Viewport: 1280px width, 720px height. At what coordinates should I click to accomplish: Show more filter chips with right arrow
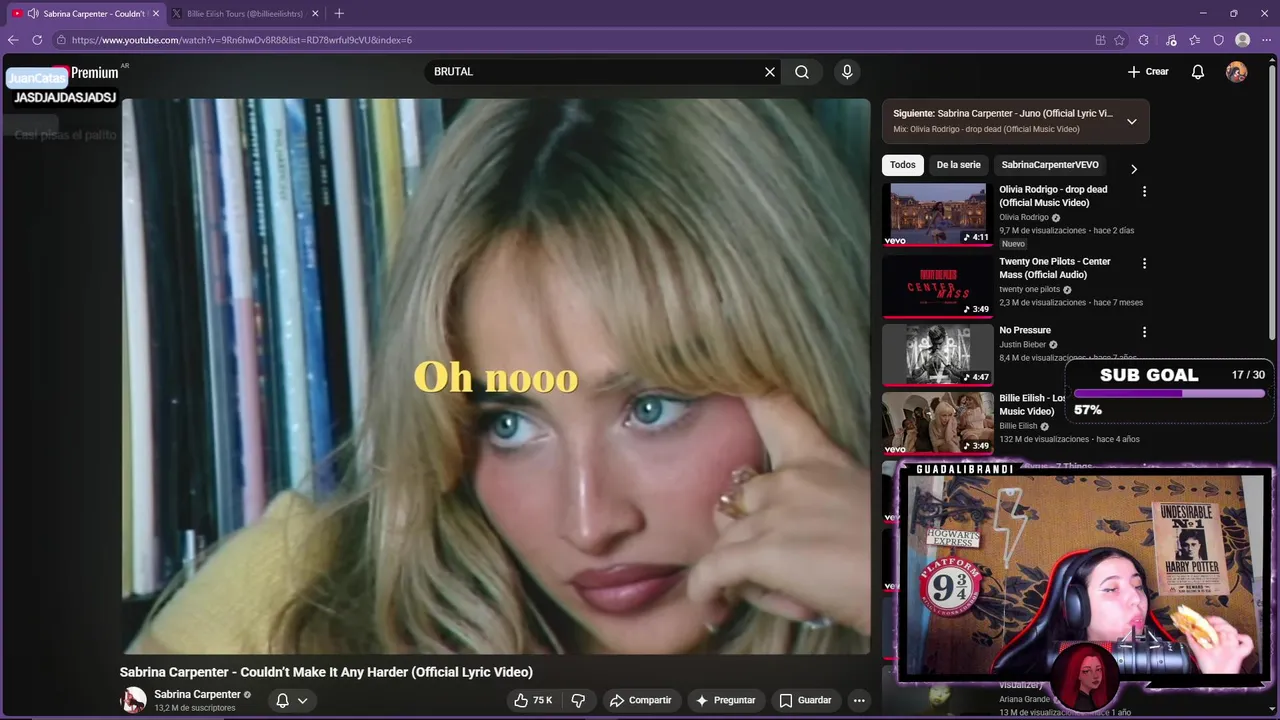(1134, 169)
